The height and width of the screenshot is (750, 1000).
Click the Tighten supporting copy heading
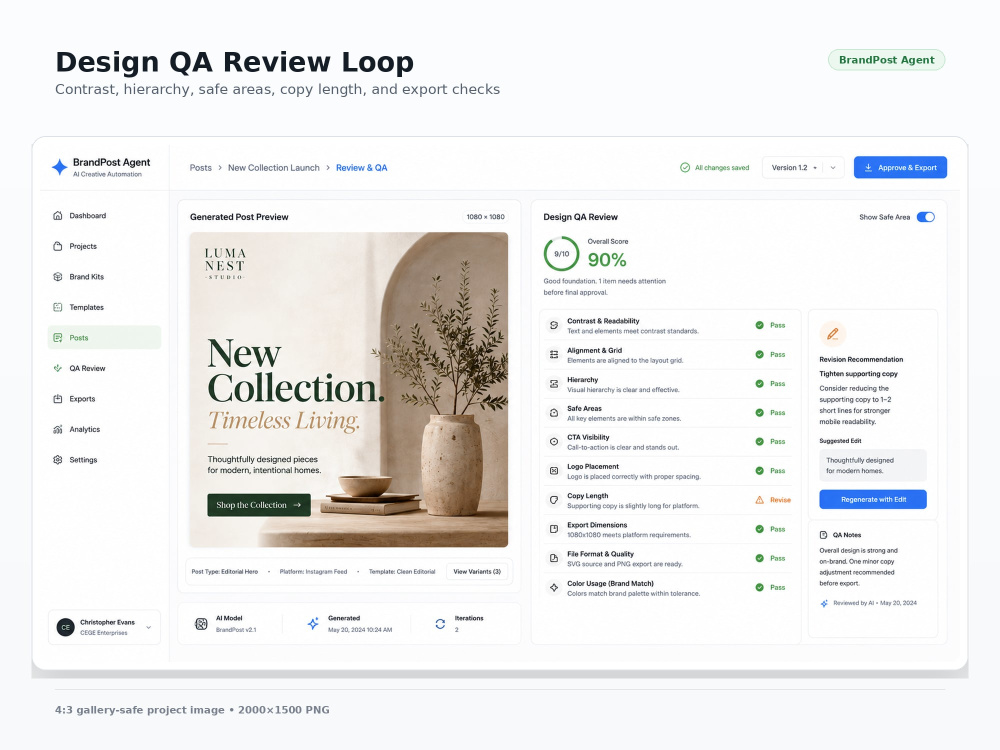click(858, 374)
